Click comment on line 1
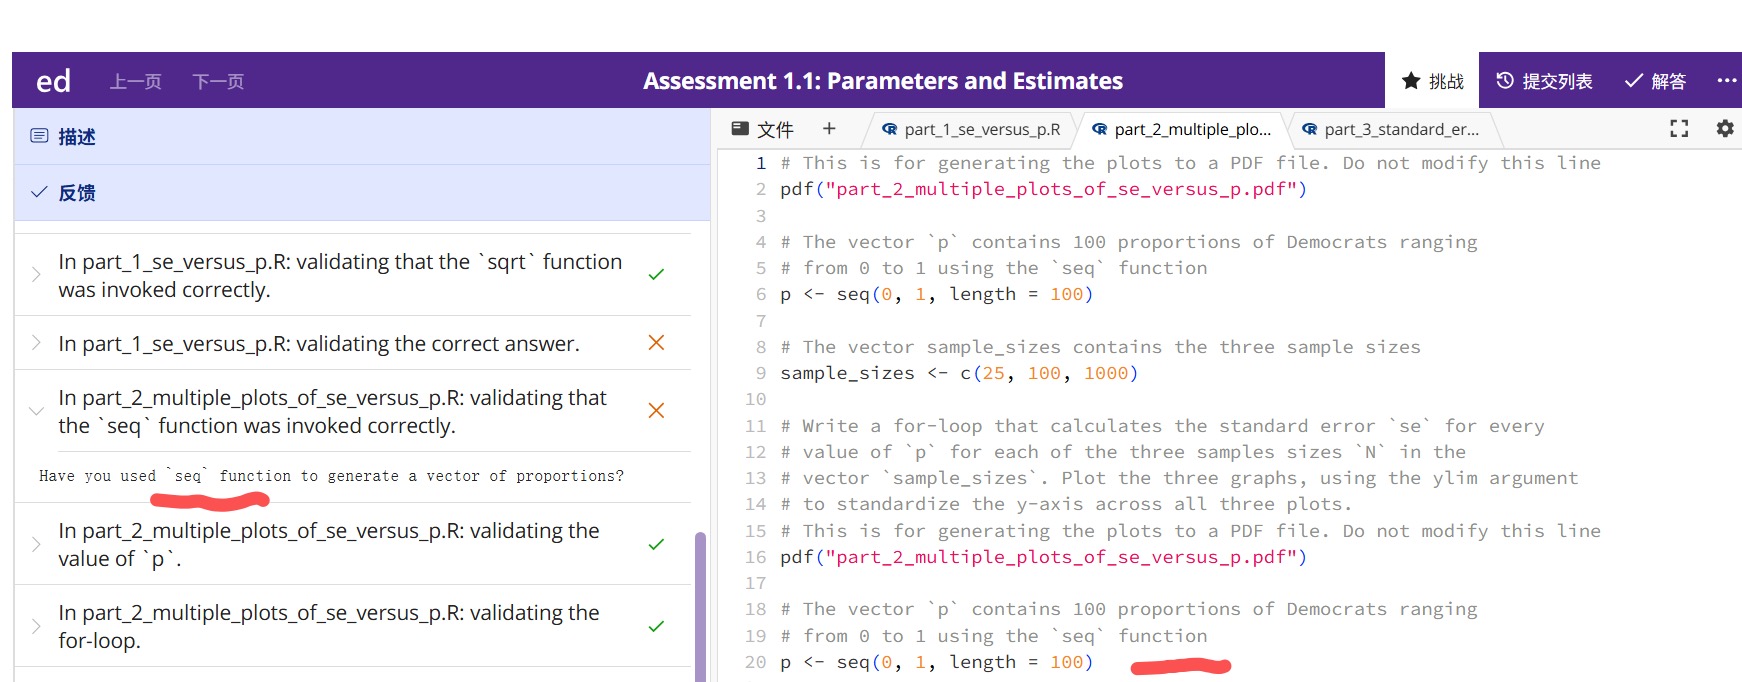The image size is (1742, 682). click(x=1190, y=163)
